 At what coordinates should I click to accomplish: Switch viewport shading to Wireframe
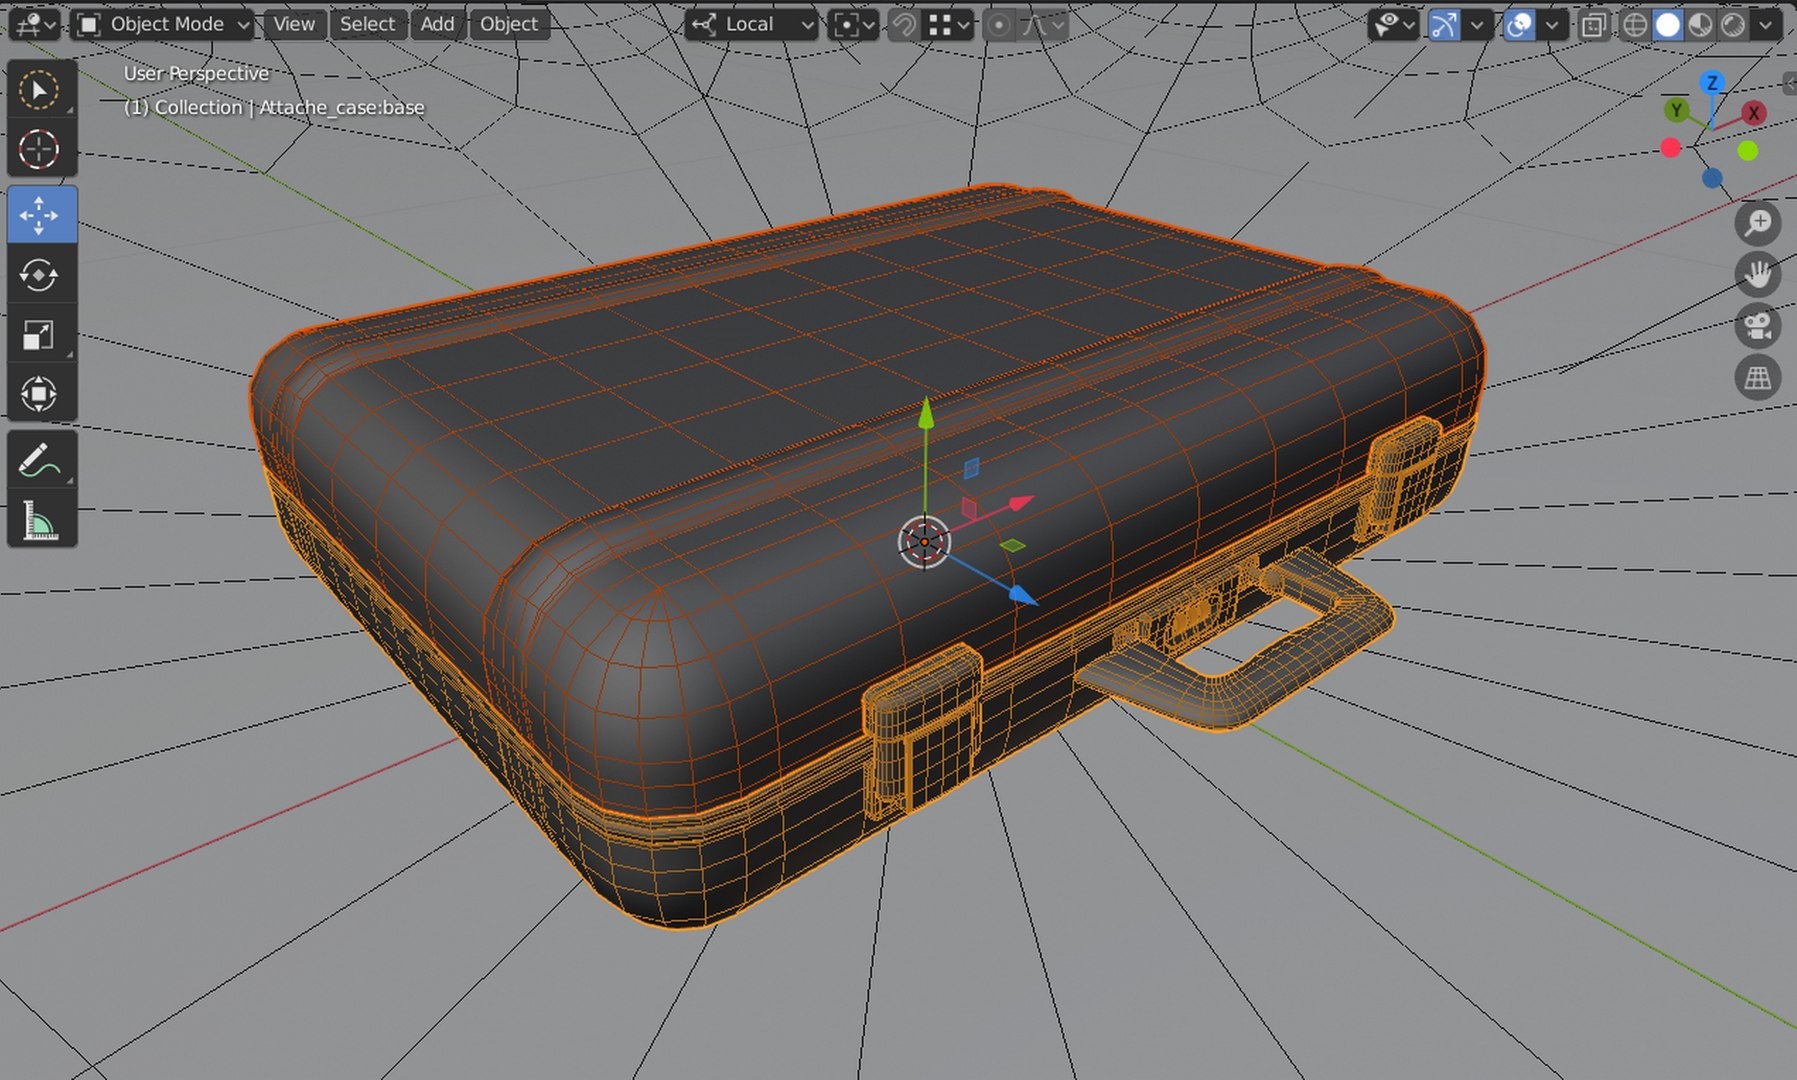(x=1635, y=25)
